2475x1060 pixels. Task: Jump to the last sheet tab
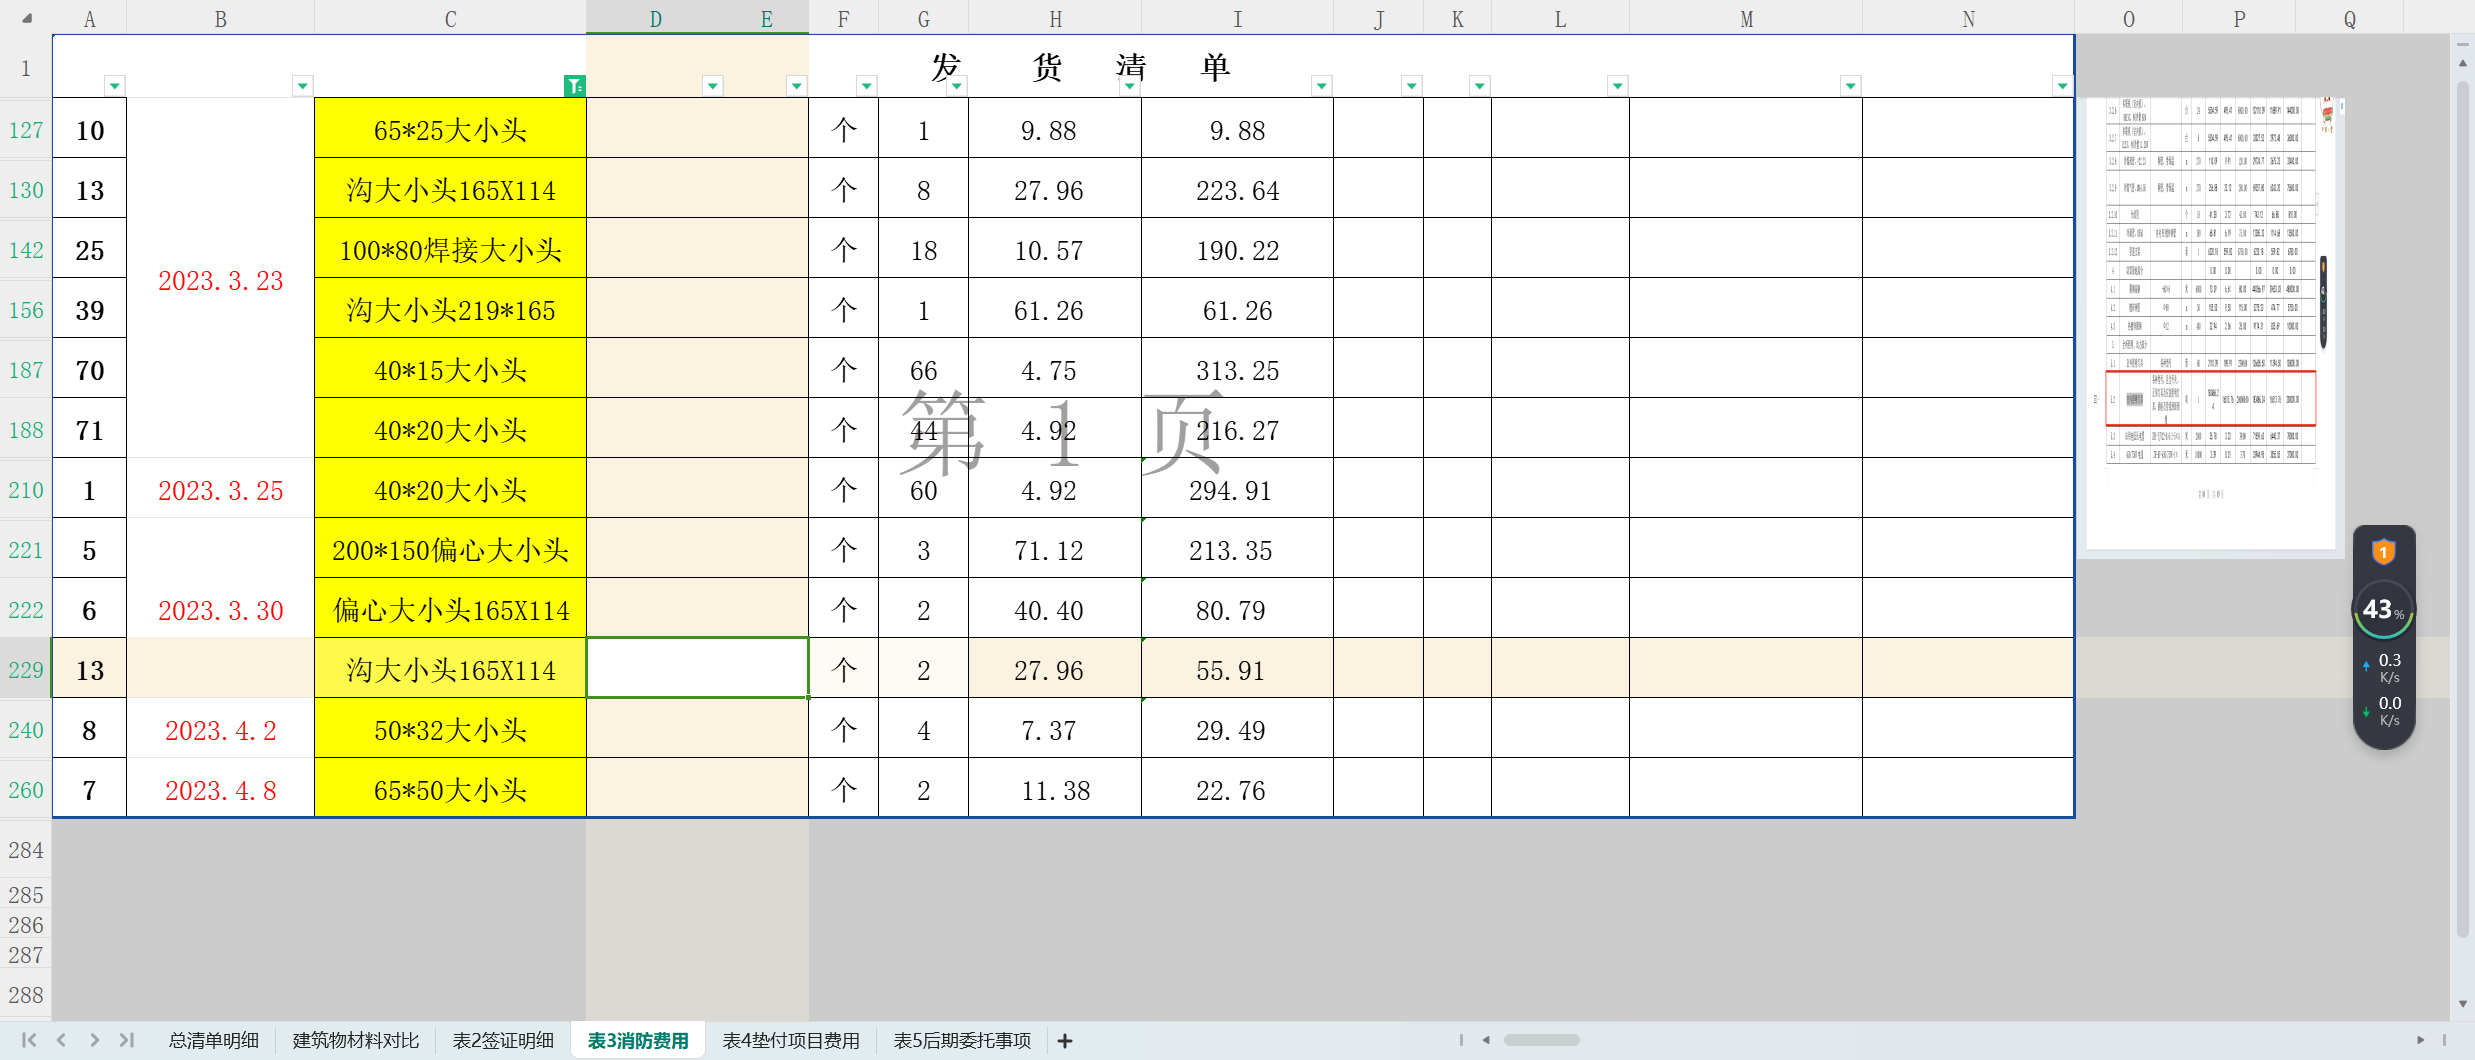click(x=127, y=1040)
